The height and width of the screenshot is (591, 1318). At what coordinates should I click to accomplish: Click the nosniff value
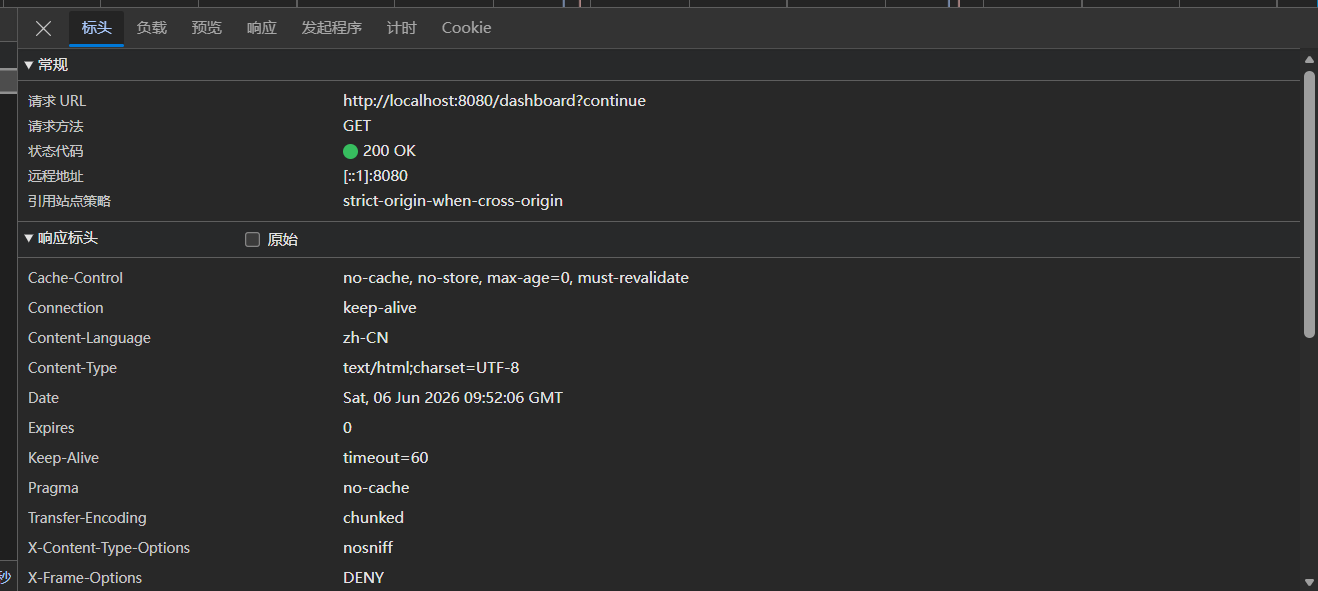pyautogui.click(x=369, y=548)
